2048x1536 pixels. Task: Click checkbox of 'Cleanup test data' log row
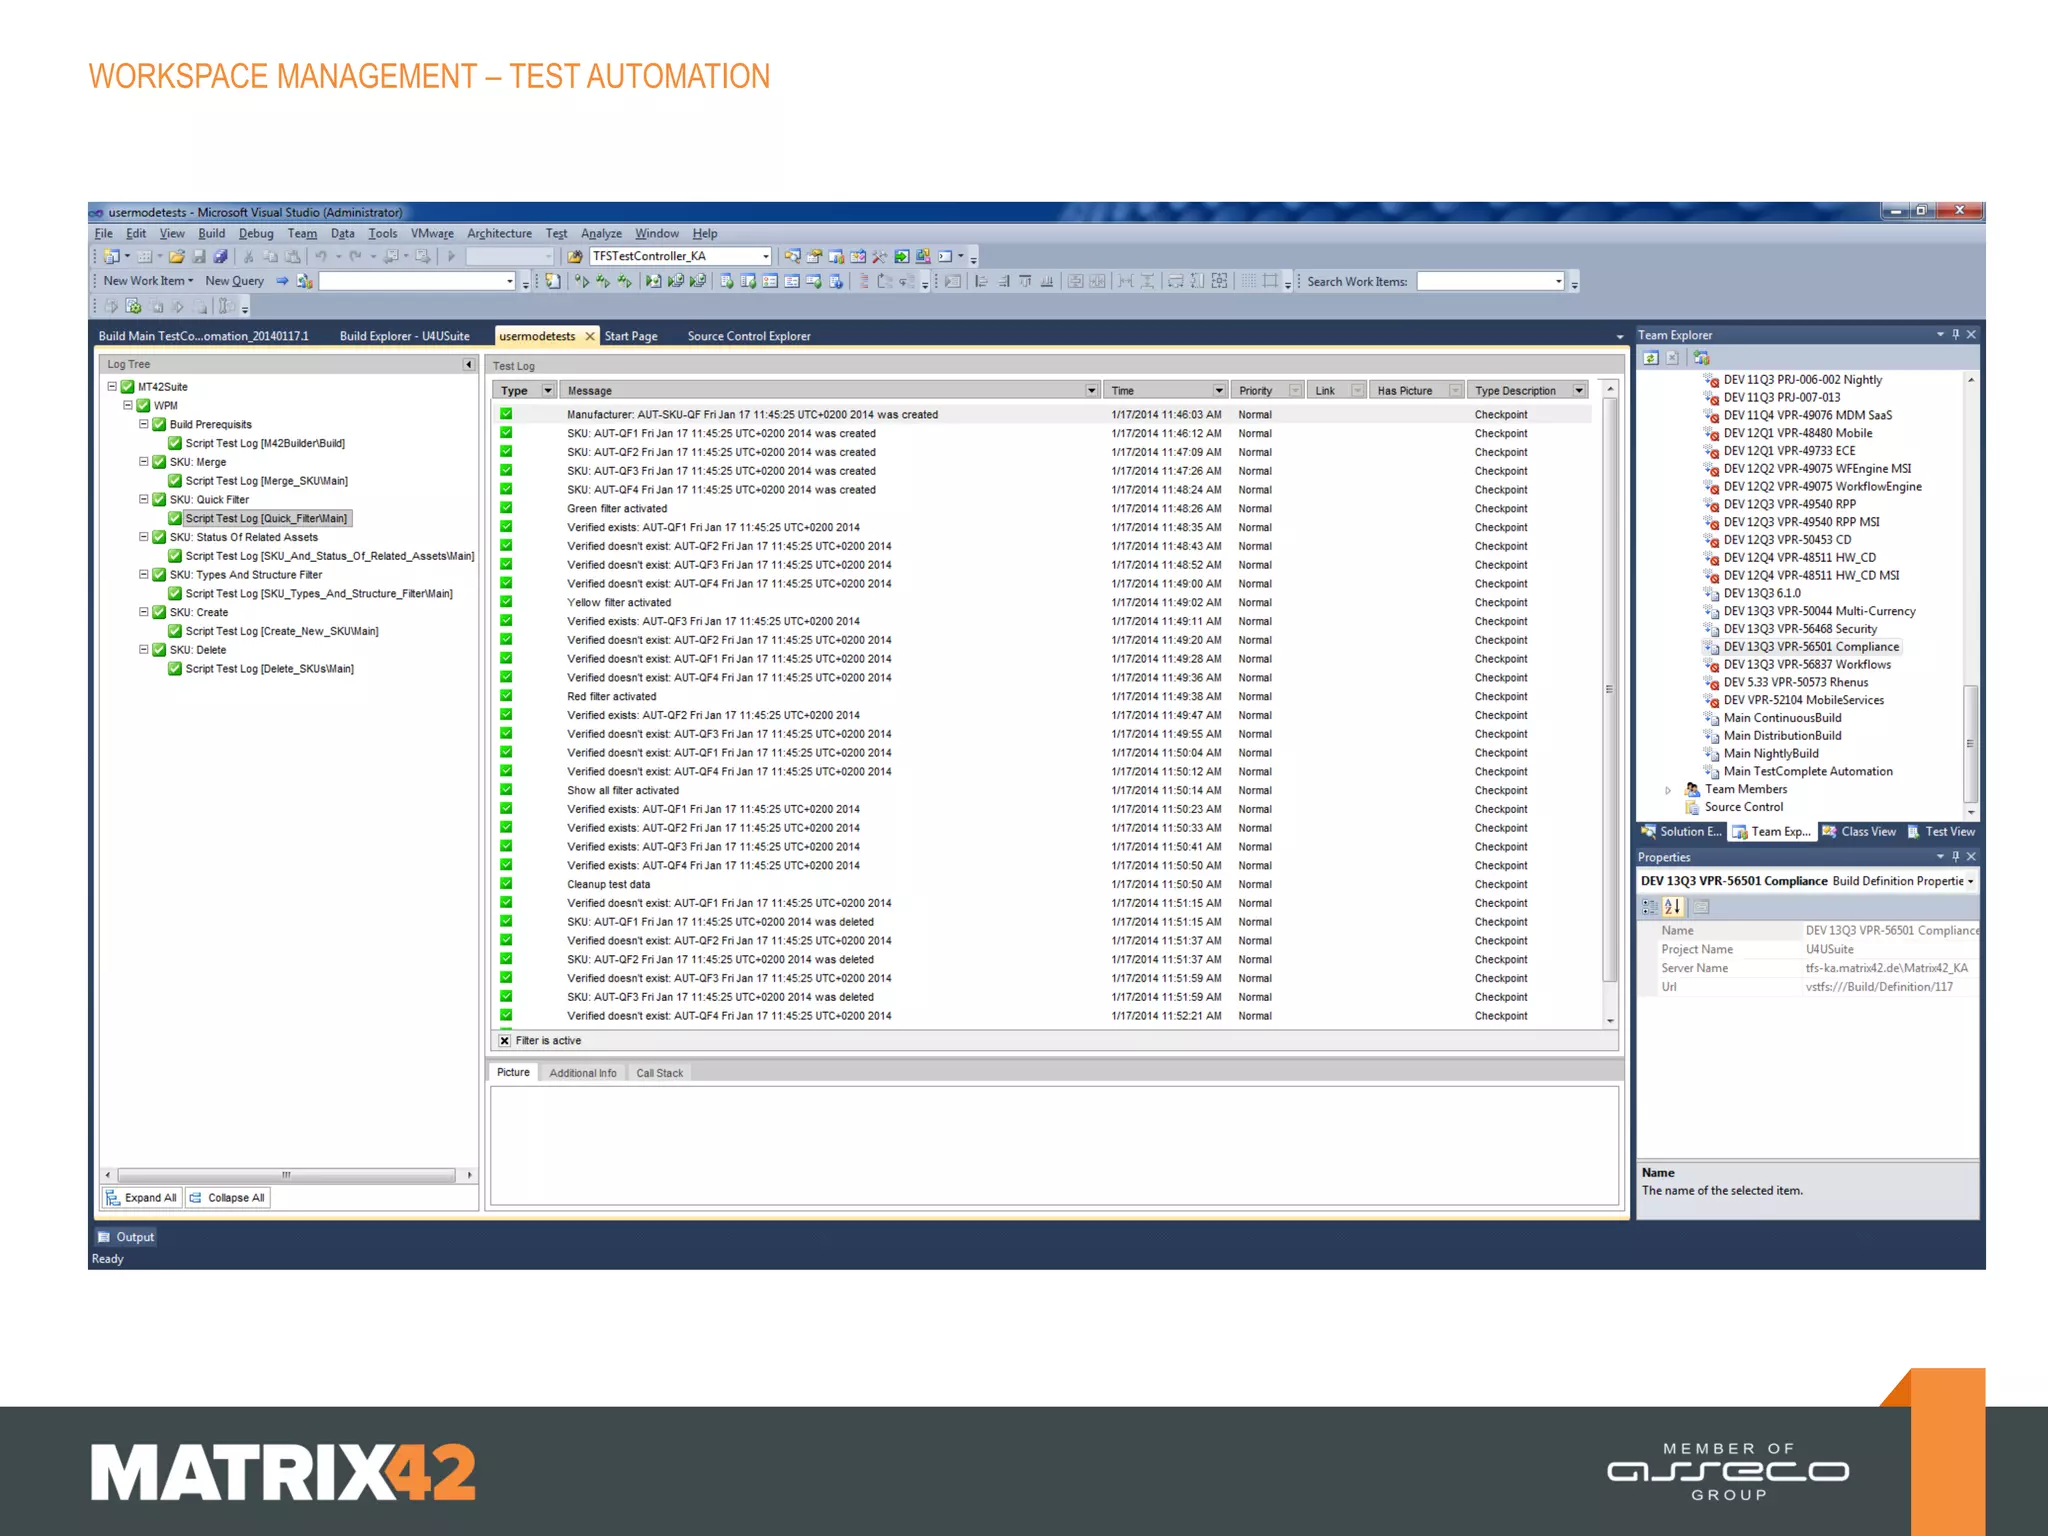506,884
